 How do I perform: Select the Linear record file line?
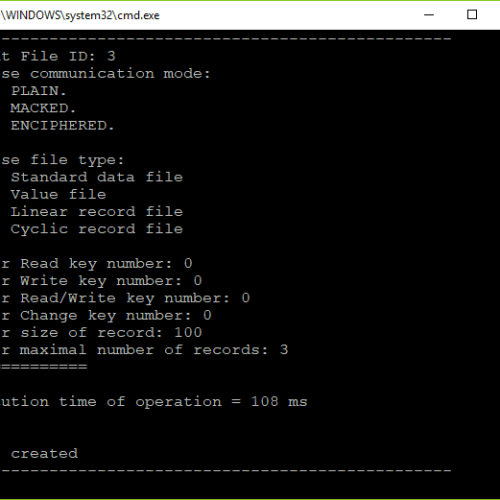tap(97, 212)
